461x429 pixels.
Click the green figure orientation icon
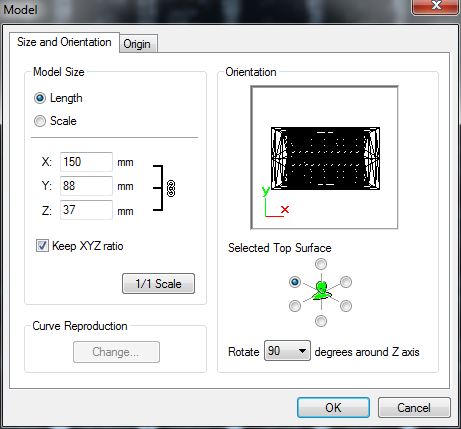(x=321, y=290)
